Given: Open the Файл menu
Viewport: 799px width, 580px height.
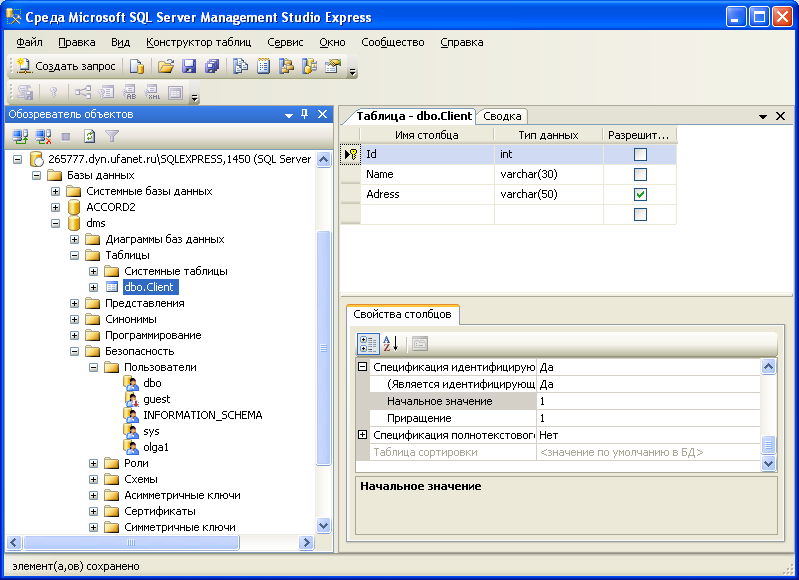Looking at the screenshot, I should [30, 42].
